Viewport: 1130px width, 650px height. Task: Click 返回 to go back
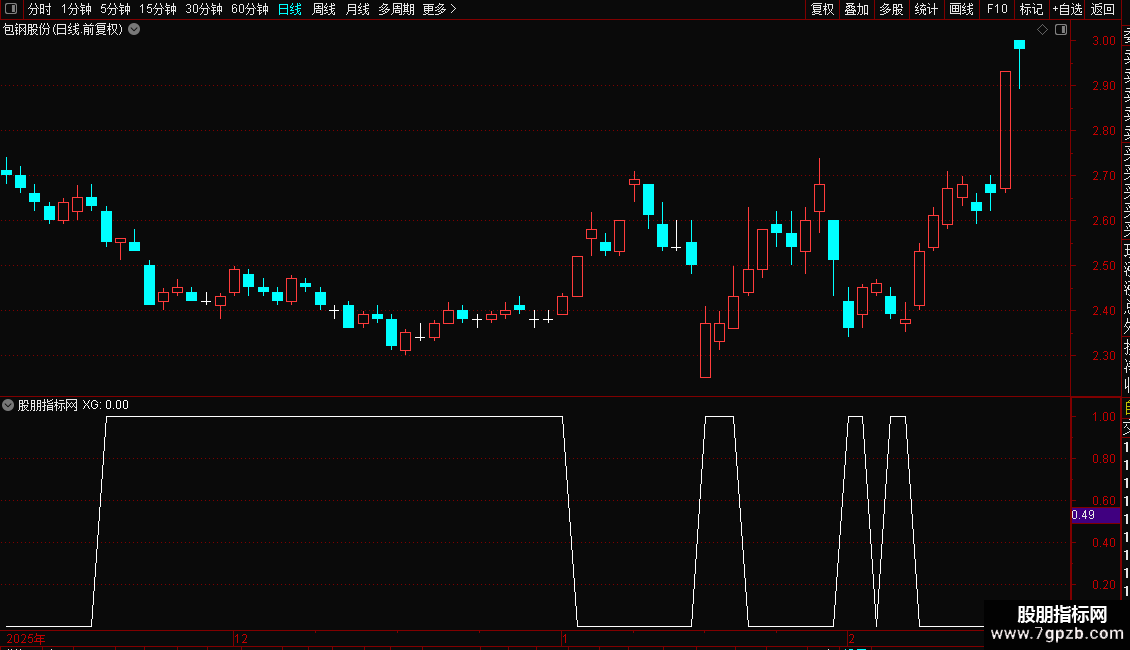pos(1103,9)
